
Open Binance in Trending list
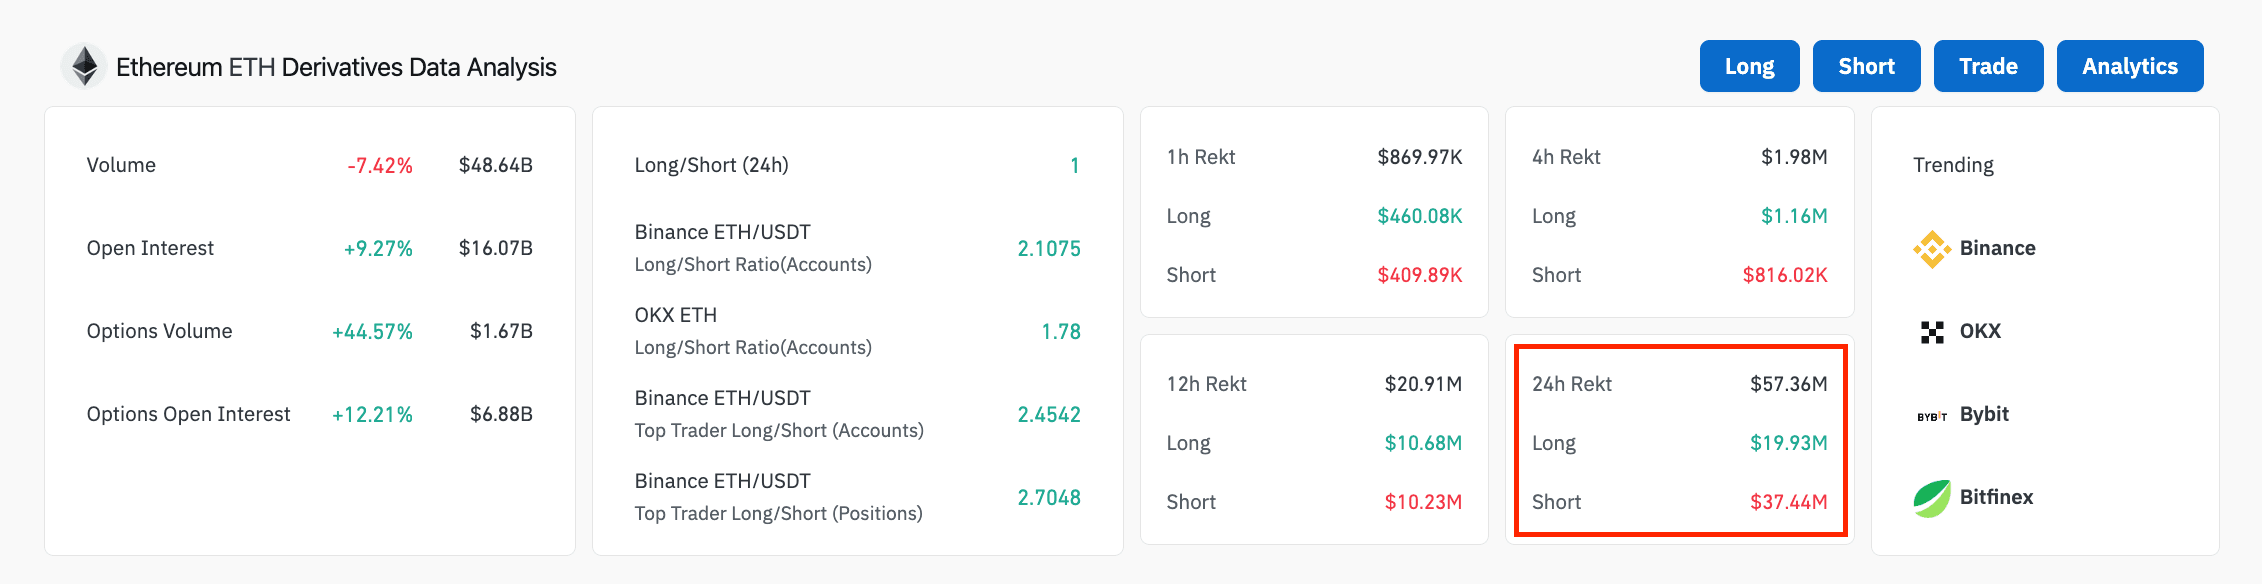[1997, 248]
